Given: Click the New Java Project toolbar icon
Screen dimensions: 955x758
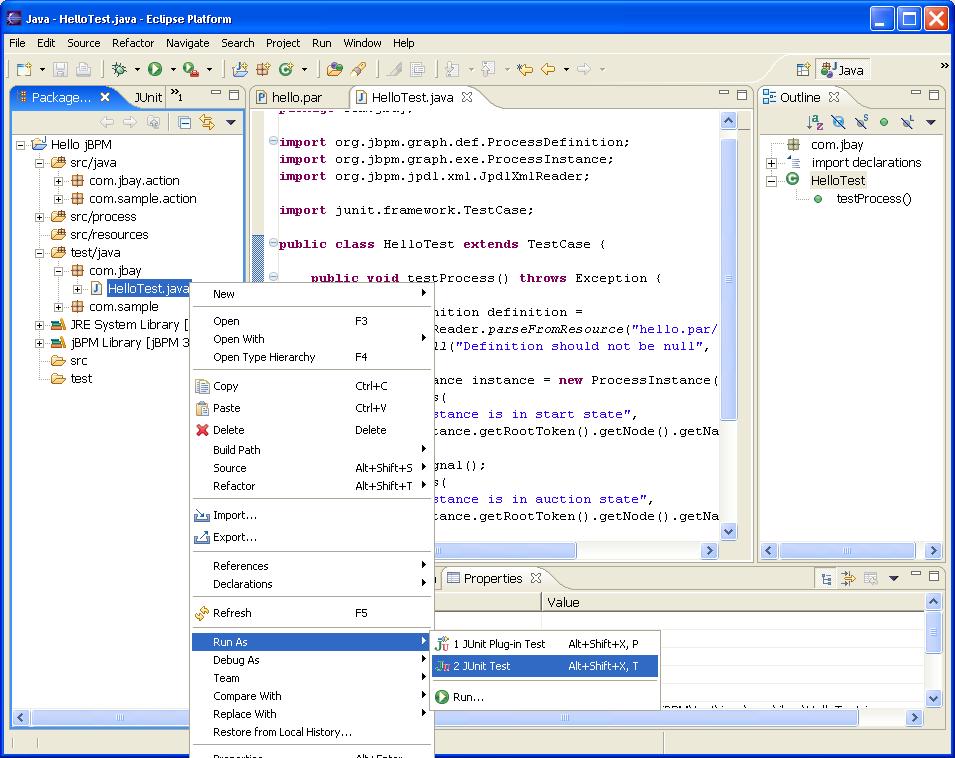Looking at the screenshot, I should 240,69.
